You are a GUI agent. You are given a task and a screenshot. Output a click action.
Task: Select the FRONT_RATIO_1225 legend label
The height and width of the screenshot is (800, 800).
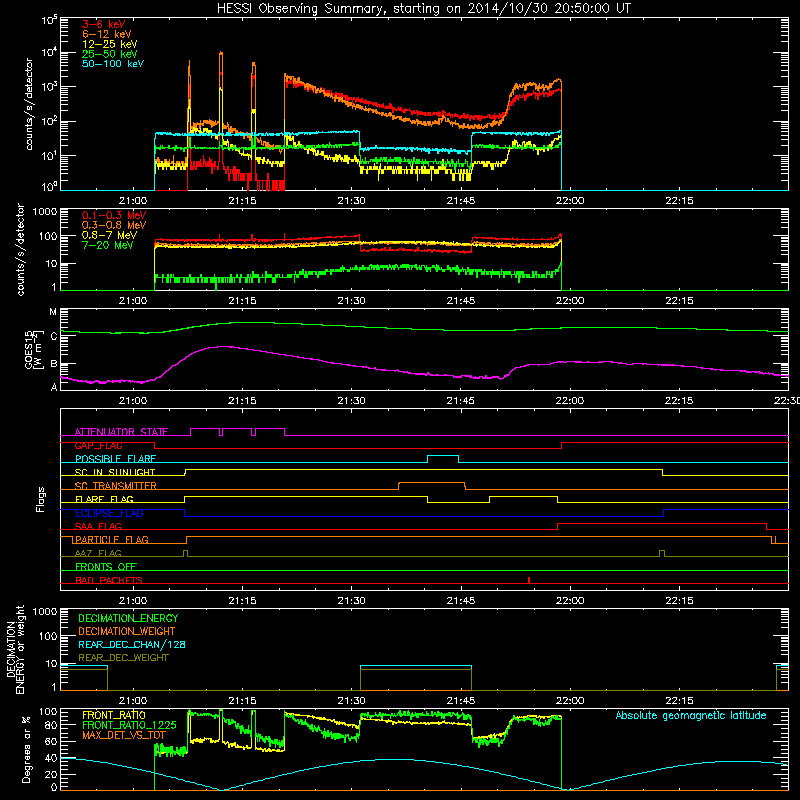[129, 725]
